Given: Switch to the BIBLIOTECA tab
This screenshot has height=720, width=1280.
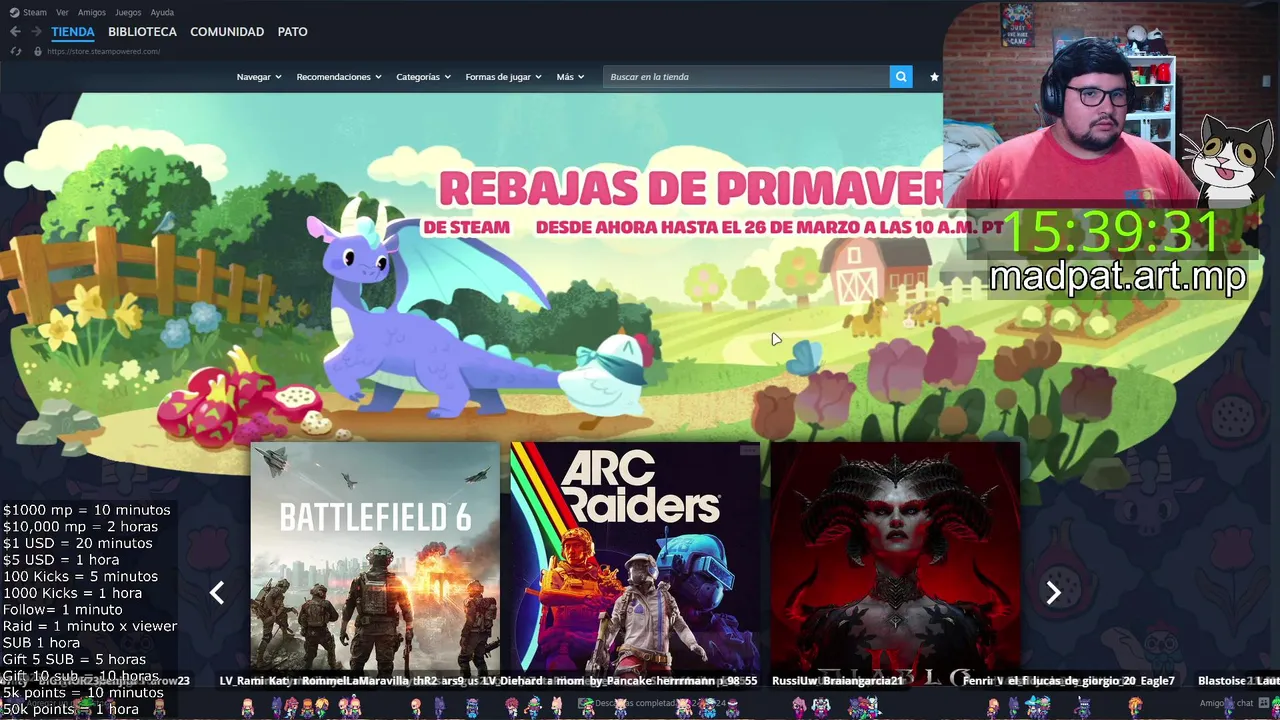Looking at the screenshot, I should tap(142, 32).
